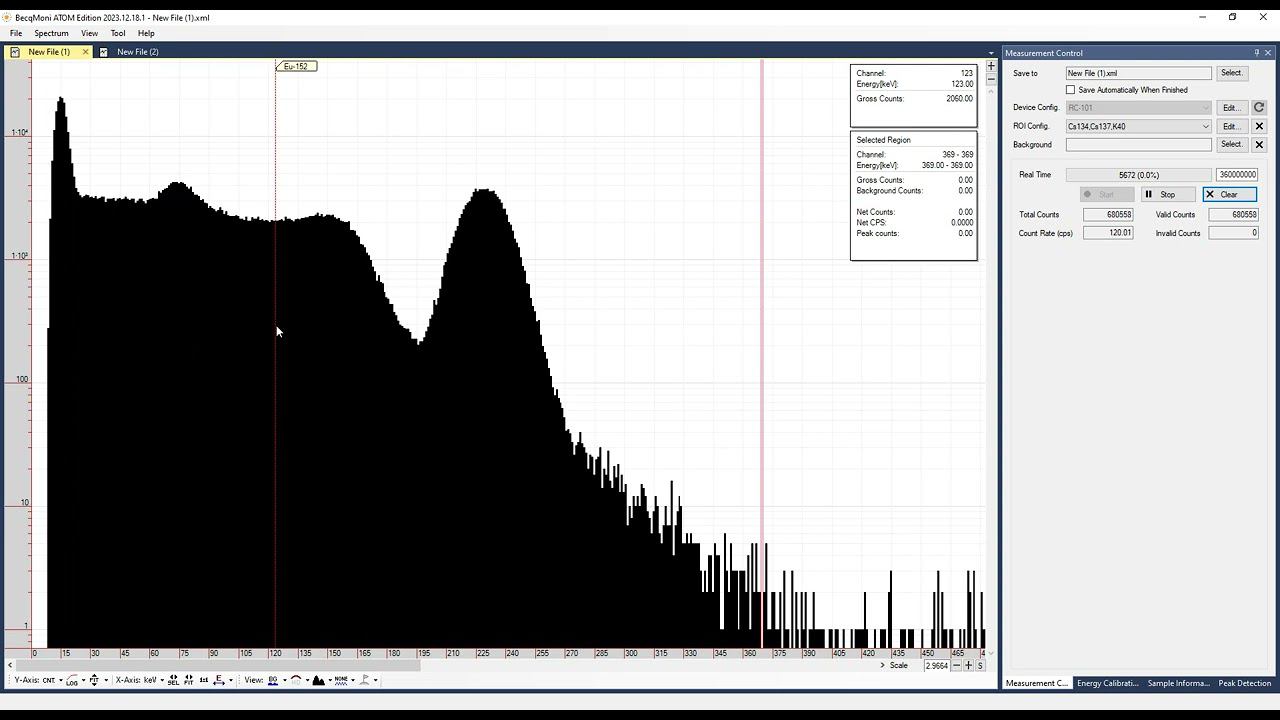Open the File menu
This screenshot has height=720, width=1280.
16,33
